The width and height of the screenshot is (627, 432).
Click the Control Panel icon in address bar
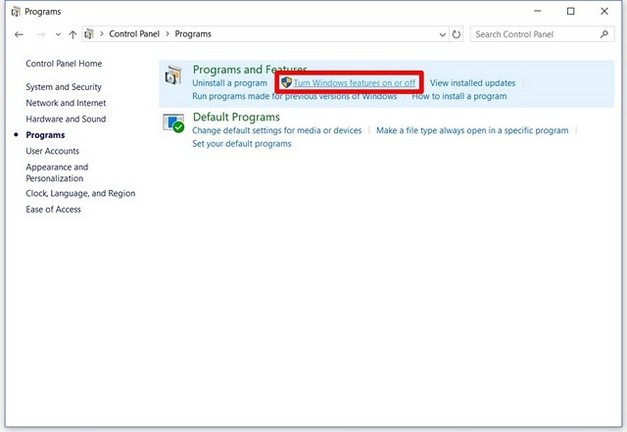point(89,34)
